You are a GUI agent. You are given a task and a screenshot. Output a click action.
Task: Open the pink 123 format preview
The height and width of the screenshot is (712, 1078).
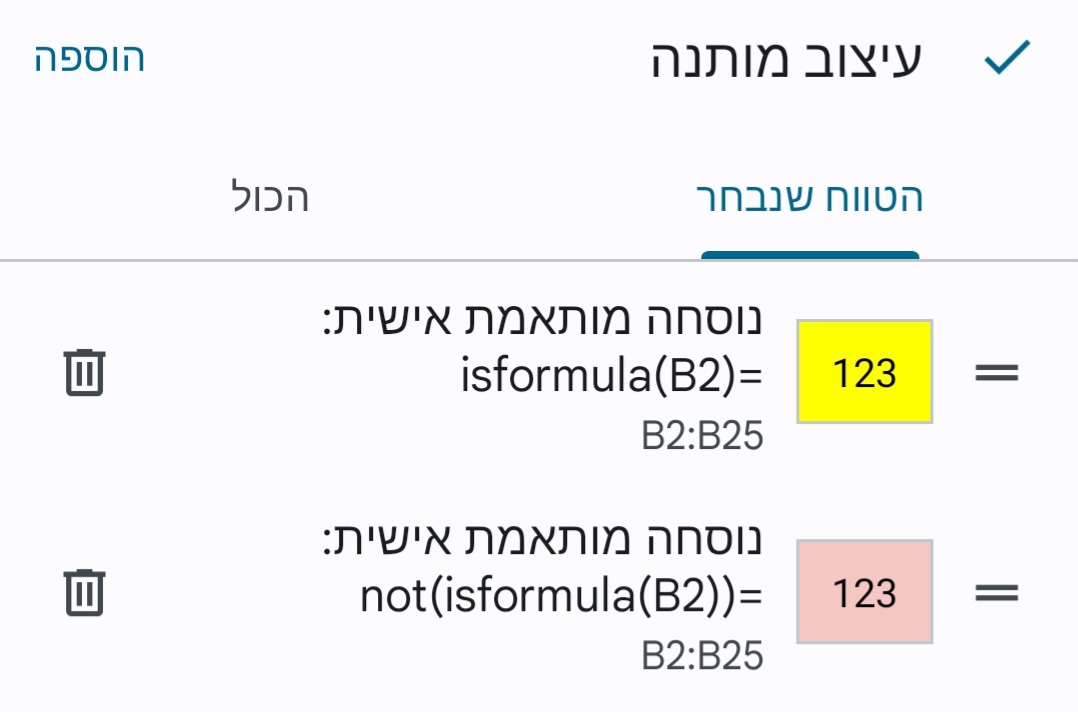pyautogui.click(x=865, y=590)
